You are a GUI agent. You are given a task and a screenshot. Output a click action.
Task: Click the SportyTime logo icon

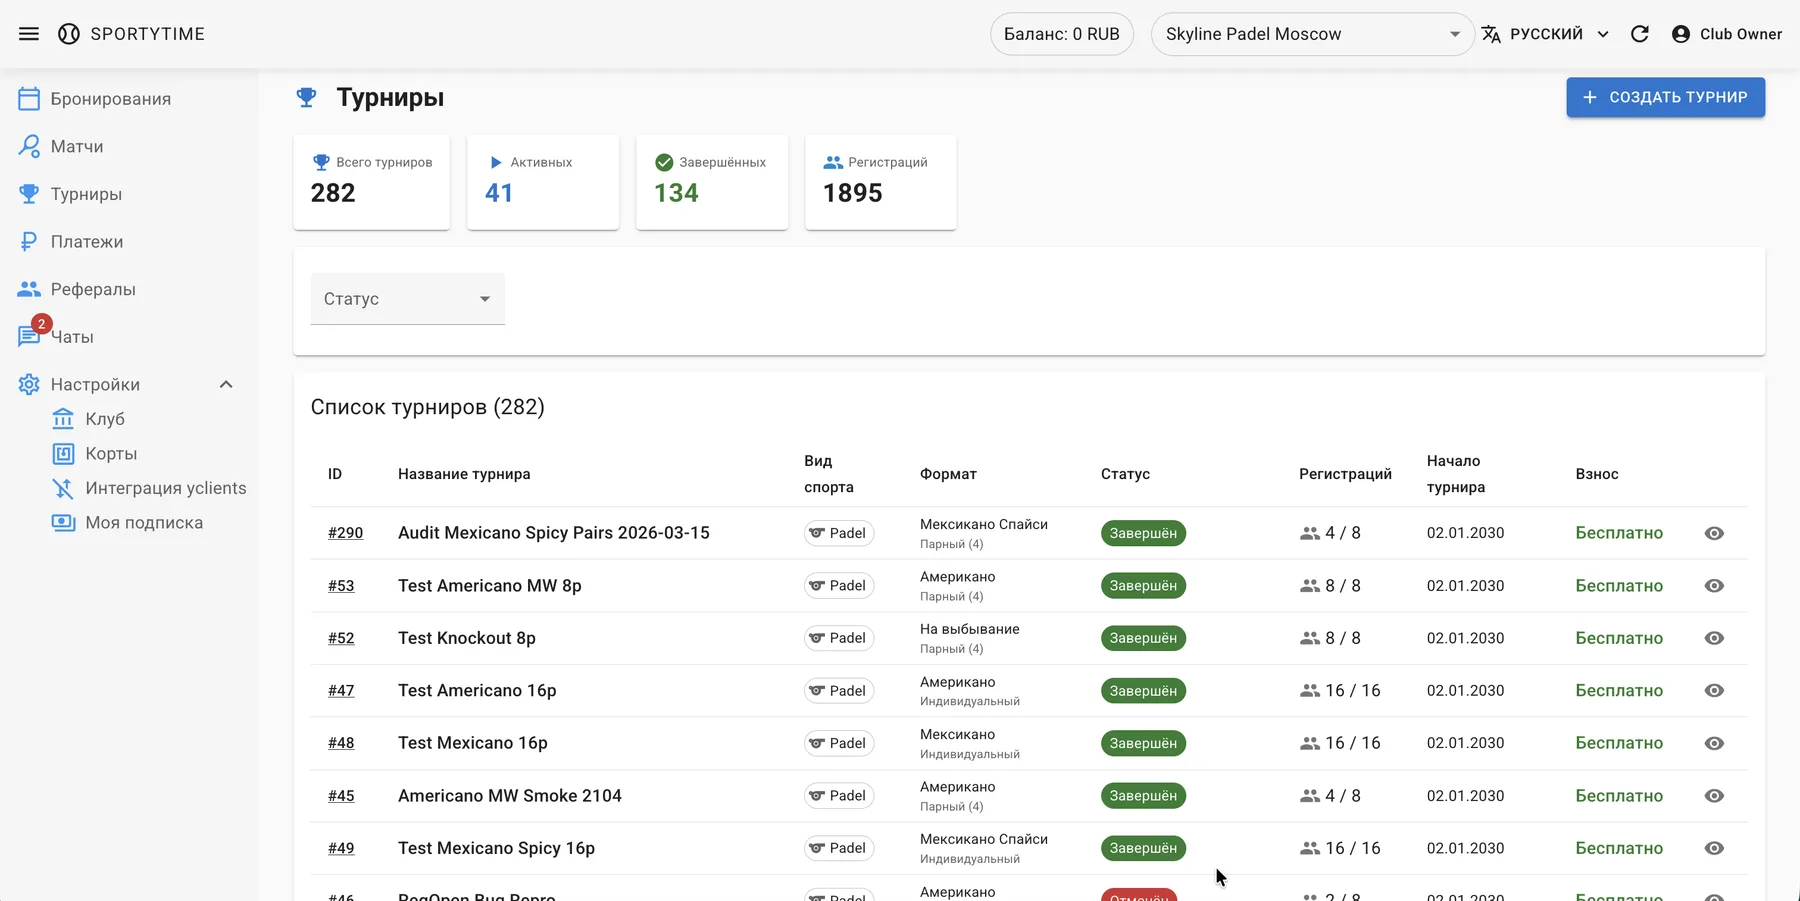pos(69,34)
